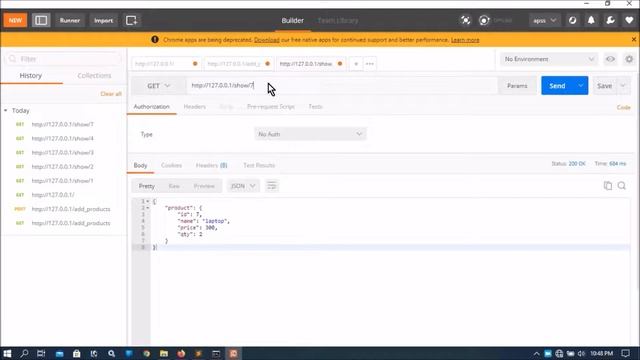The height and width of the screenshot is (360, 640).
Task: Open the POST add_products history entry
Action: click(x=71, y=209)
